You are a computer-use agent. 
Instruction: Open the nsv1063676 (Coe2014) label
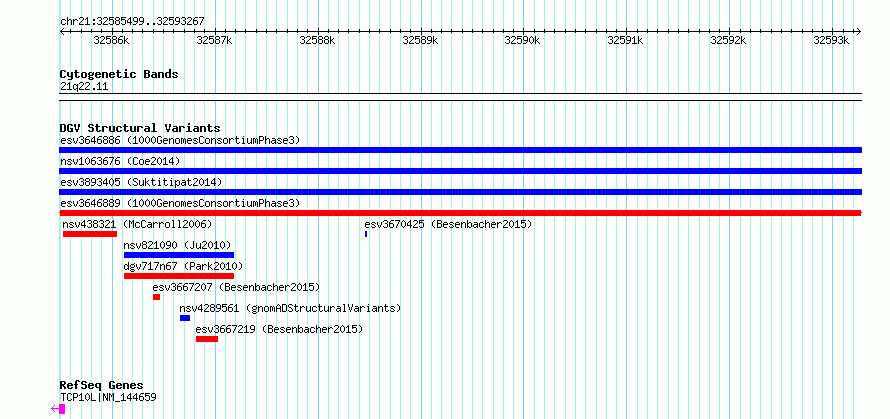coord(120,161)
